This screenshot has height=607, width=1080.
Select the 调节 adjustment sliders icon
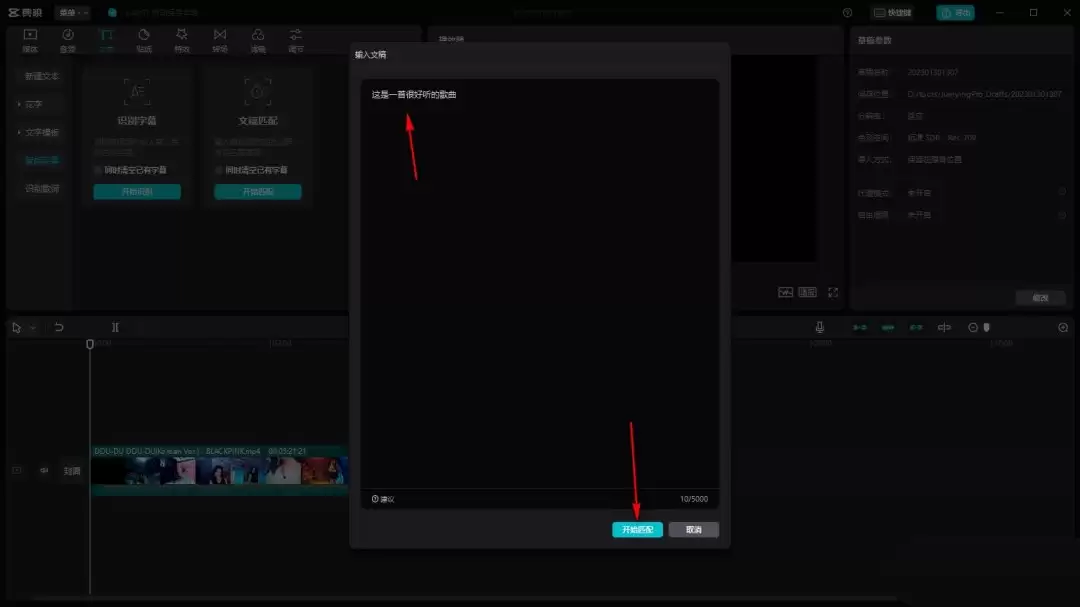pyautogui.click(x=296, y=40)
